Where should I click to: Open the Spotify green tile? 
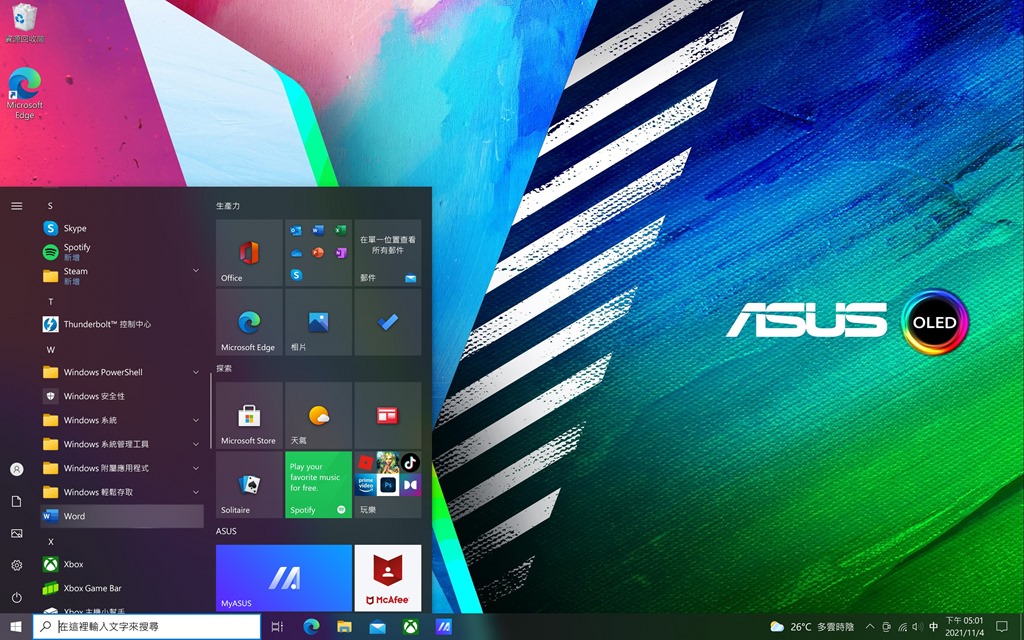(319, 485)
